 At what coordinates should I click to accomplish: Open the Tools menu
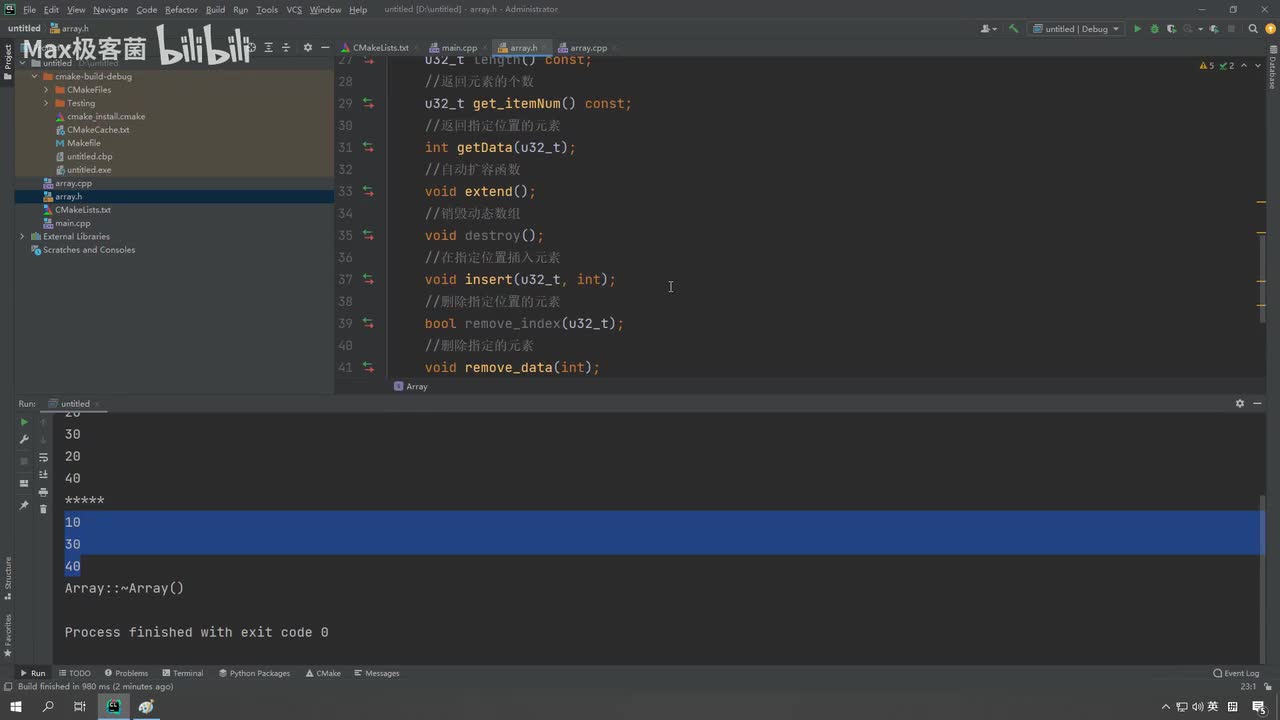(x=267, y=10)
